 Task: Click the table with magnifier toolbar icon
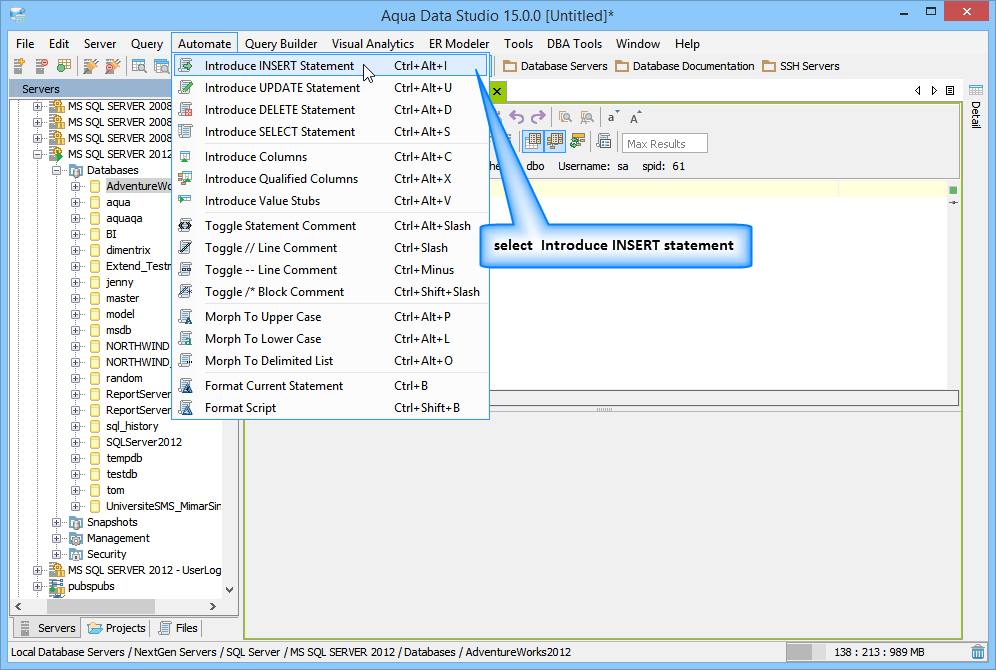[139, 65]
